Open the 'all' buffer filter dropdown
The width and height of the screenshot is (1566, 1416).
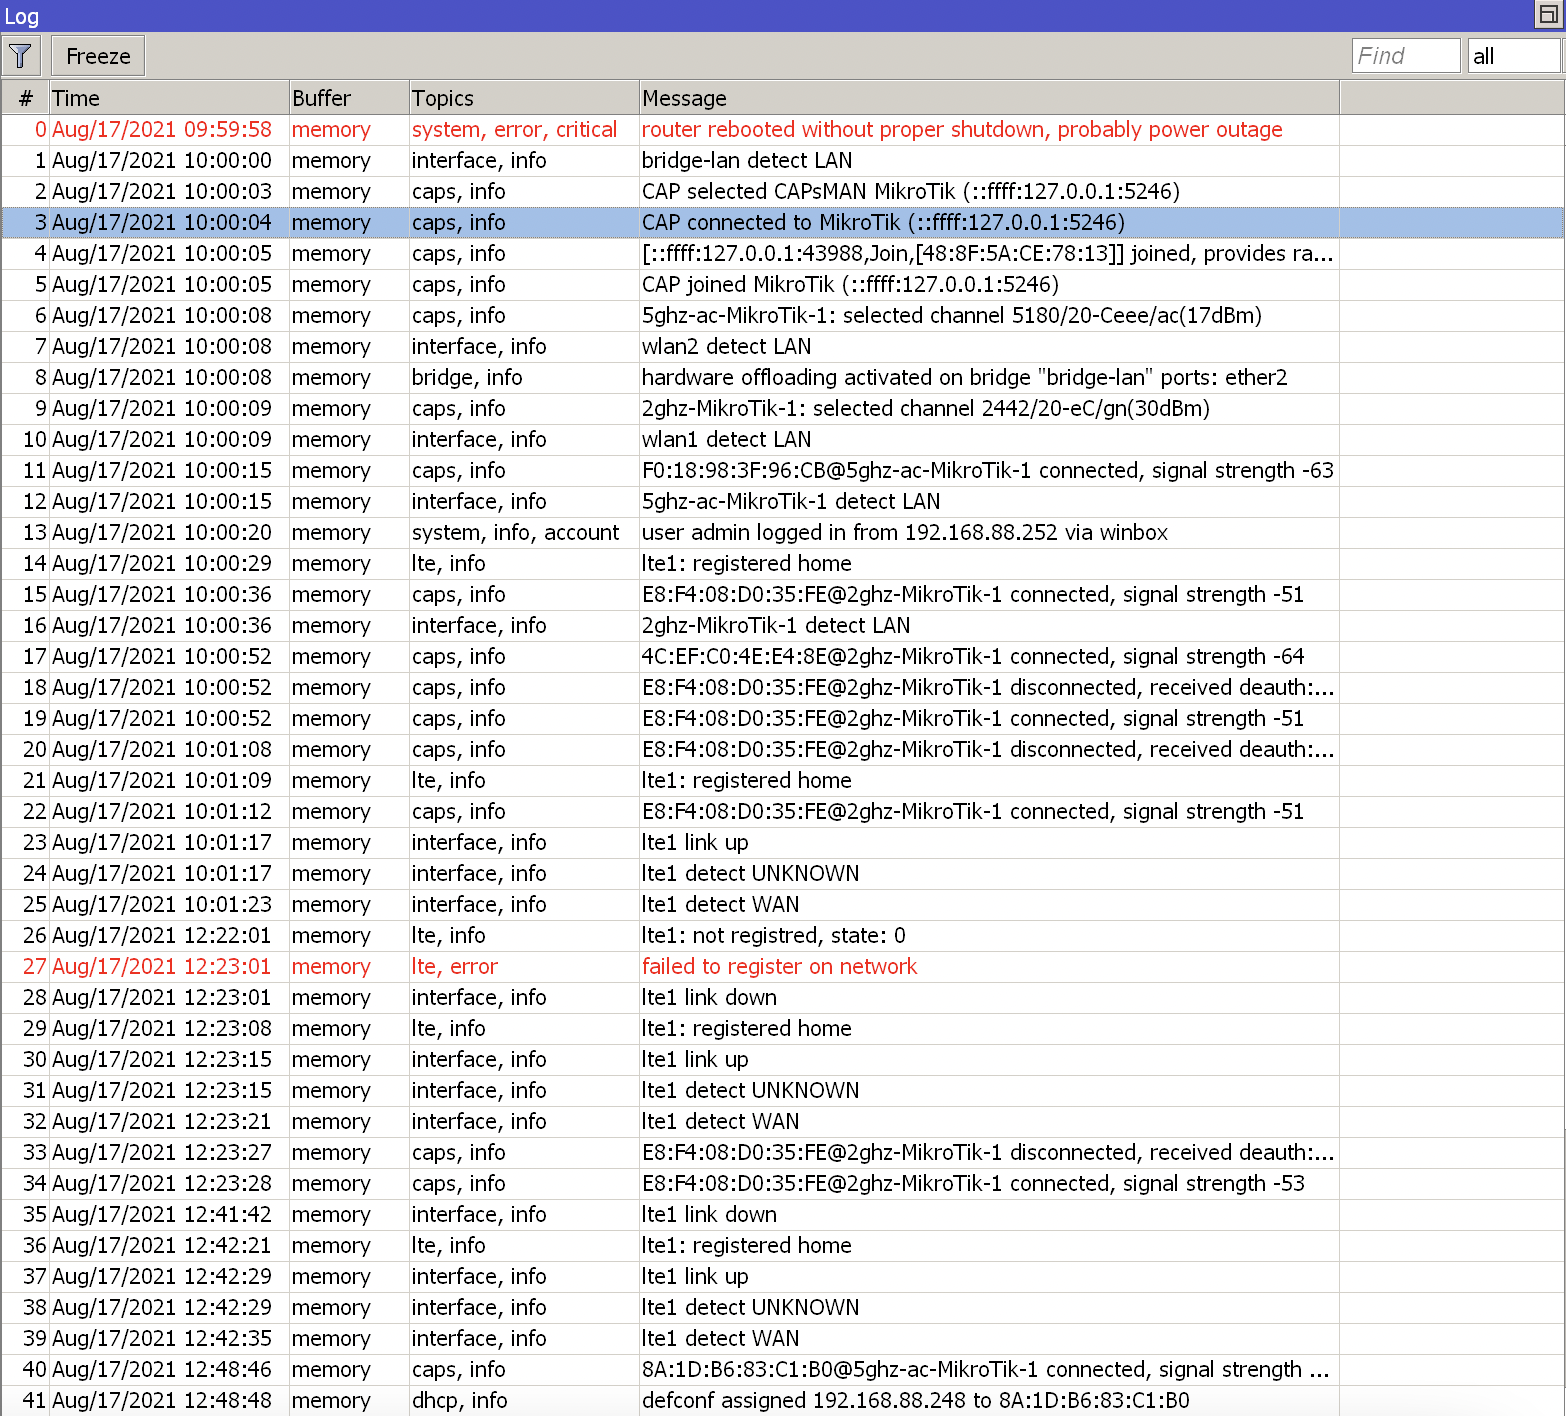click(x=1514, y=55)
